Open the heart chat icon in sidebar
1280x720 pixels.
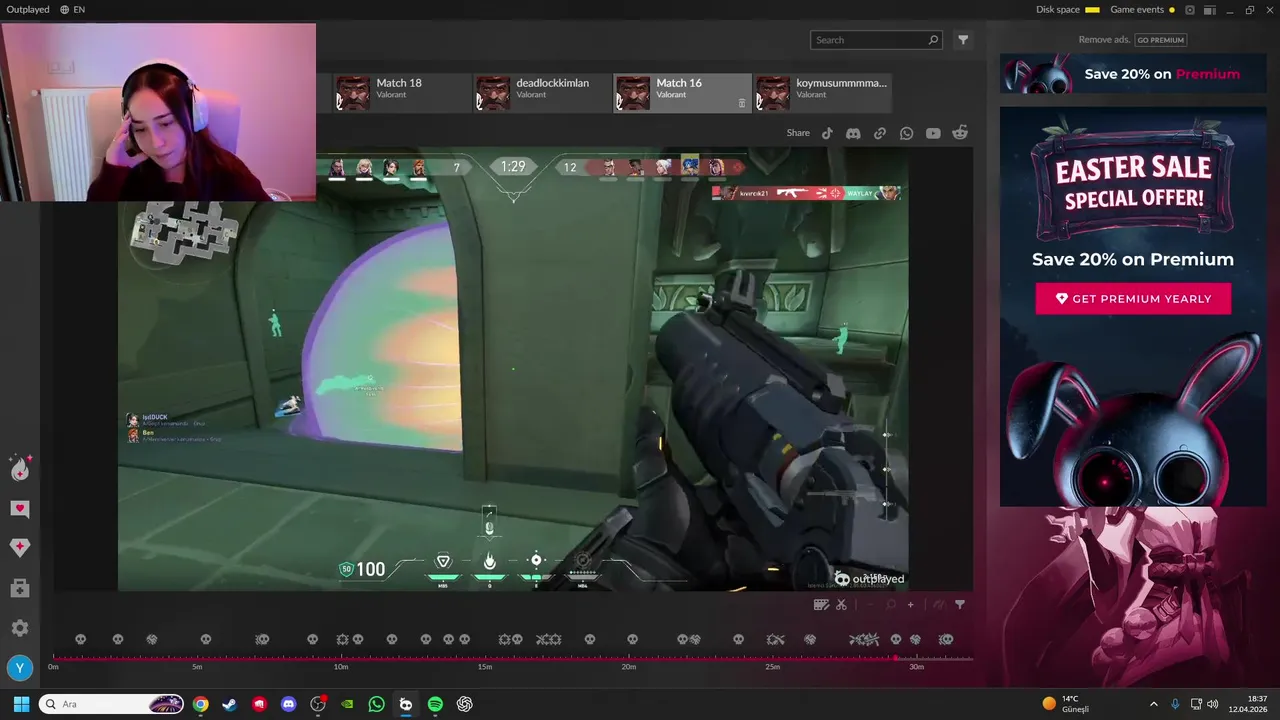(x=20, y=509)
